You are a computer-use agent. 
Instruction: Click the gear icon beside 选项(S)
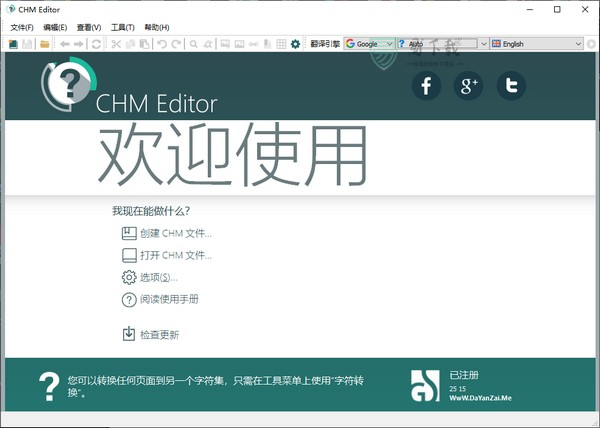click(129, 277)
